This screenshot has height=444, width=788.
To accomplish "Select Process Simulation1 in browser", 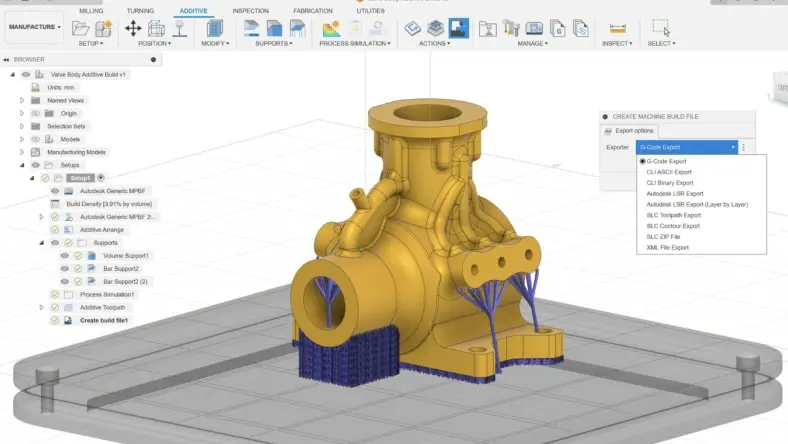I will [x=107, y=295].
